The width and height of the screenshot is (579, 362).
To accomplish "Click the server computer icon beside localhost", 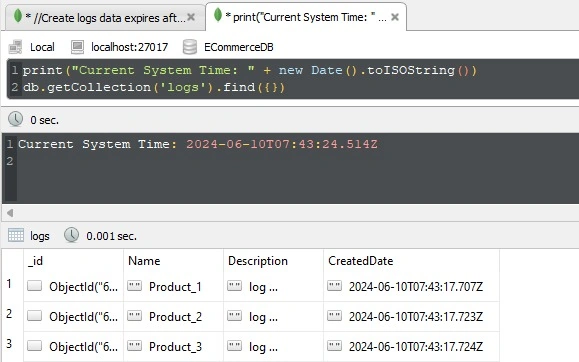I will tap(77, 47).
